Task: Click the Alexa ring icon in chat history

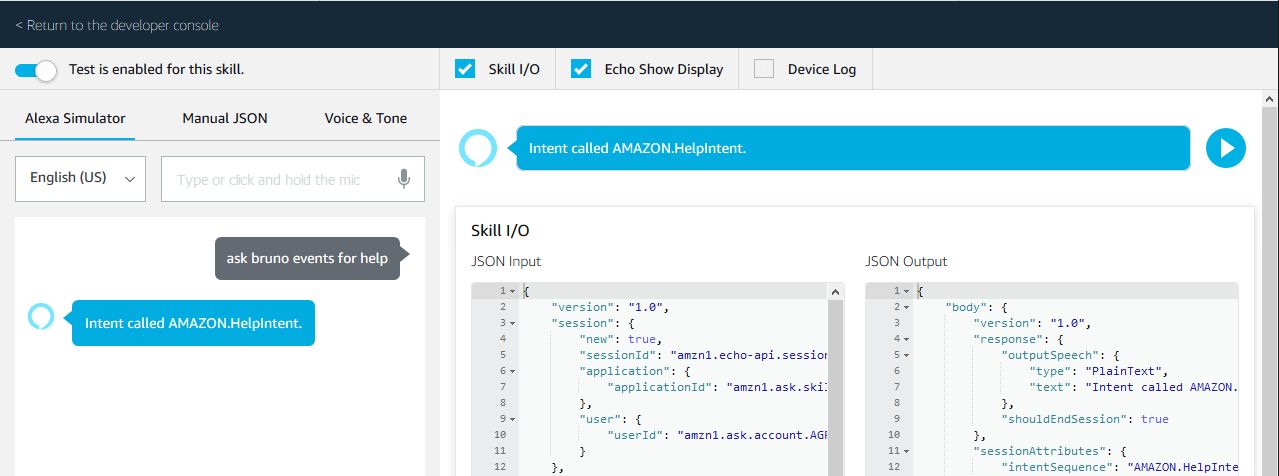Action: (x=41, y=317)
